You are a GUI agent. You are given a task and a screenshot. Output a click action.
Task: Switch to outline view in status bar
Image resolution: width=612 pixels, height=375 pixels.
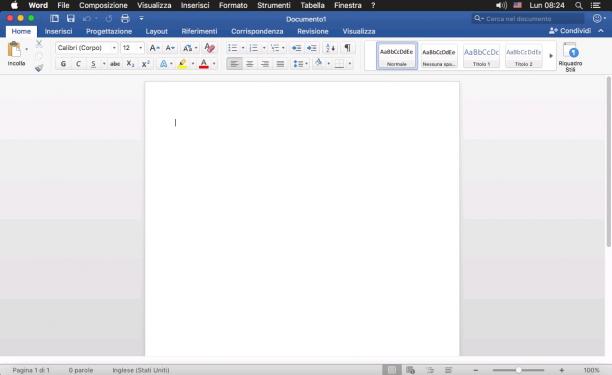pyautogui.click(x=430, y=370)
